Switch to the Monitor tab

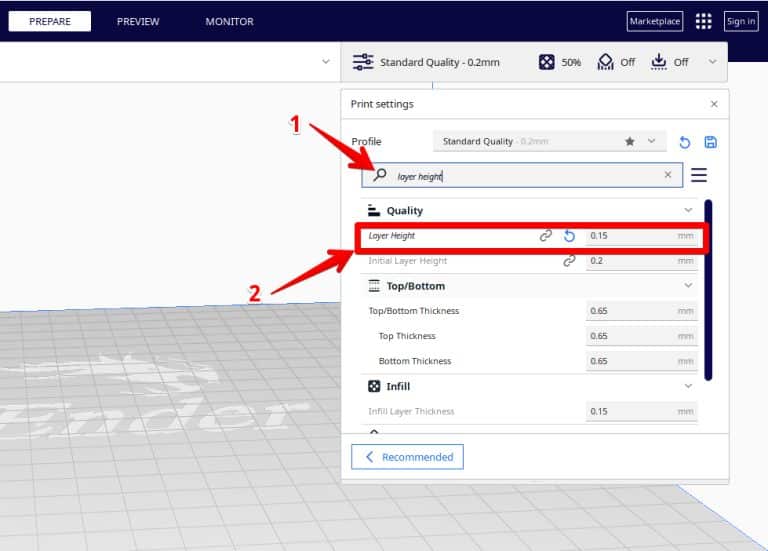[229, 21]
